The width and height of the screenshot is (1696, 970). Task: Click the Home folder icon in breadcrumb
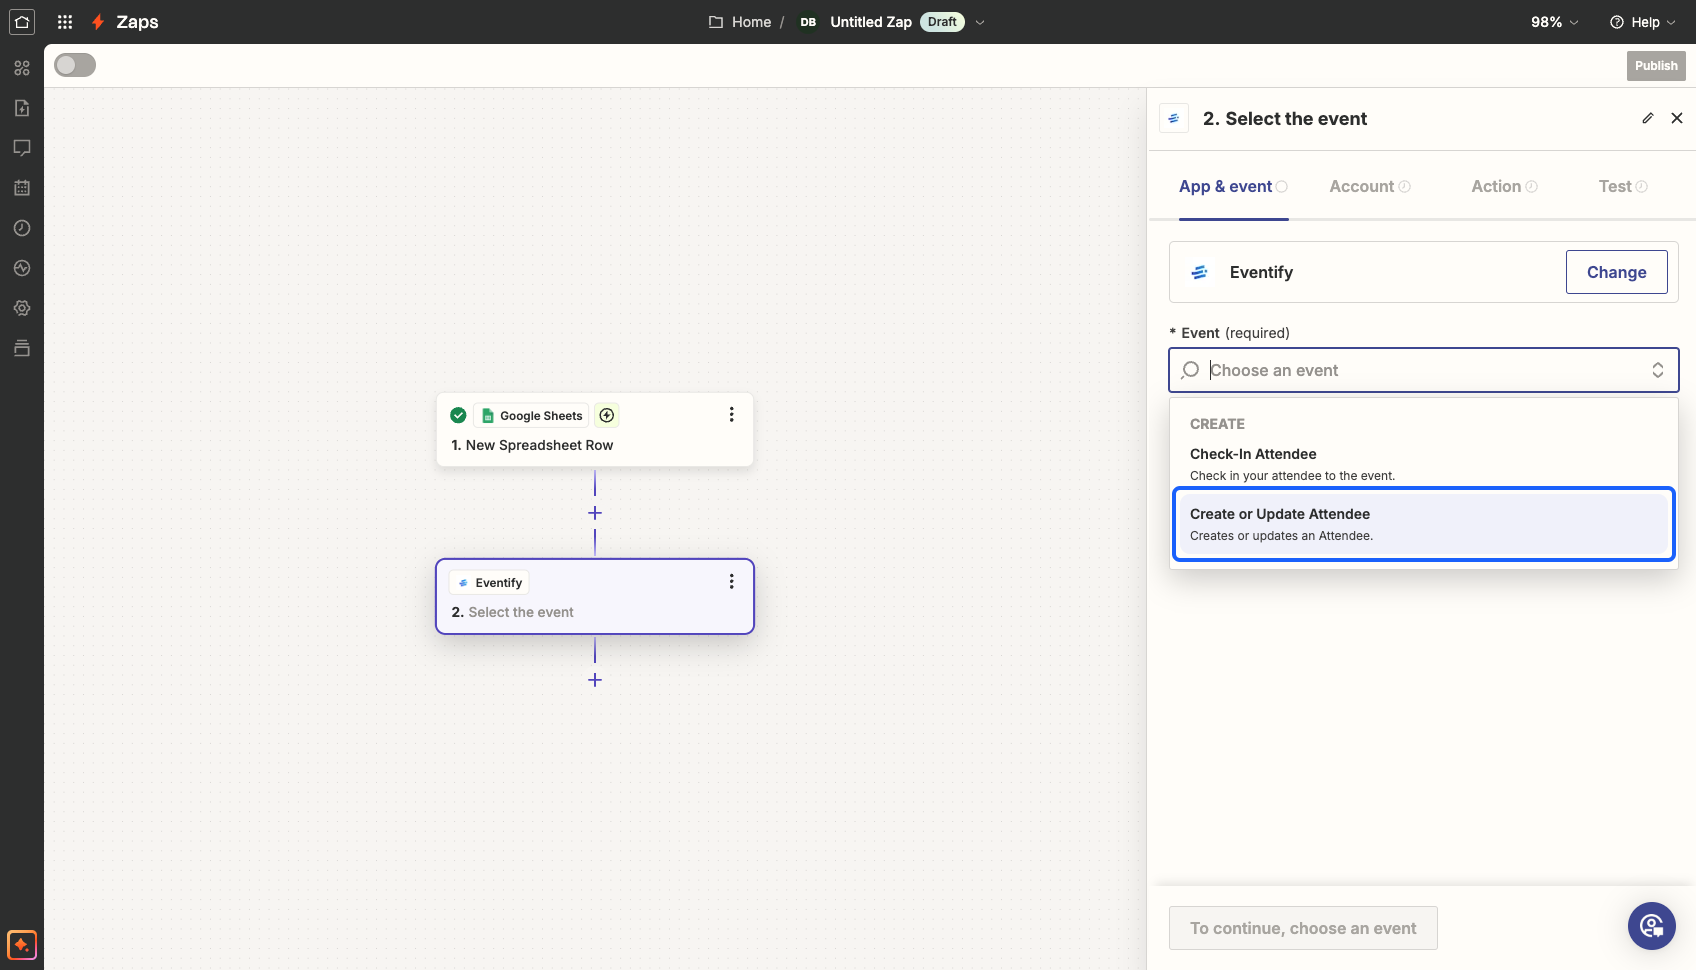pos(716,22)
